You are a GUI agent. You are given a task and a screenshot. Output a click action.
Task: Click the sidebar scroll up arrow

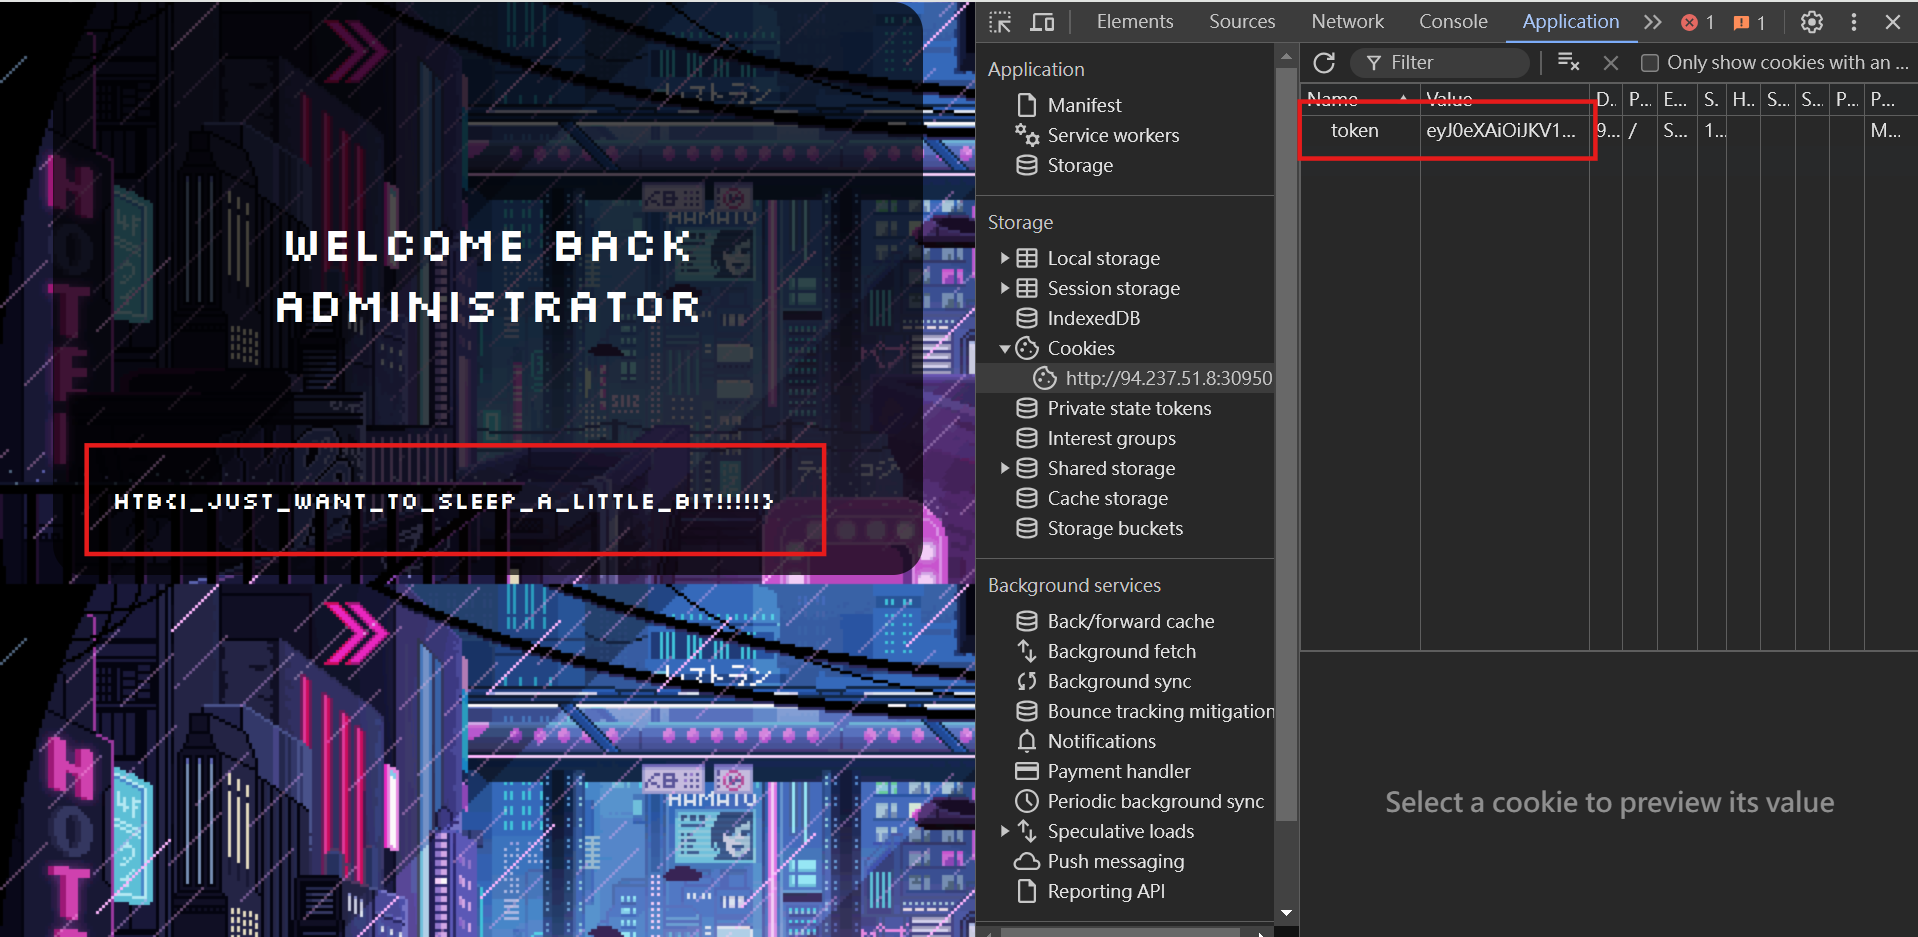click(1287, 57)
